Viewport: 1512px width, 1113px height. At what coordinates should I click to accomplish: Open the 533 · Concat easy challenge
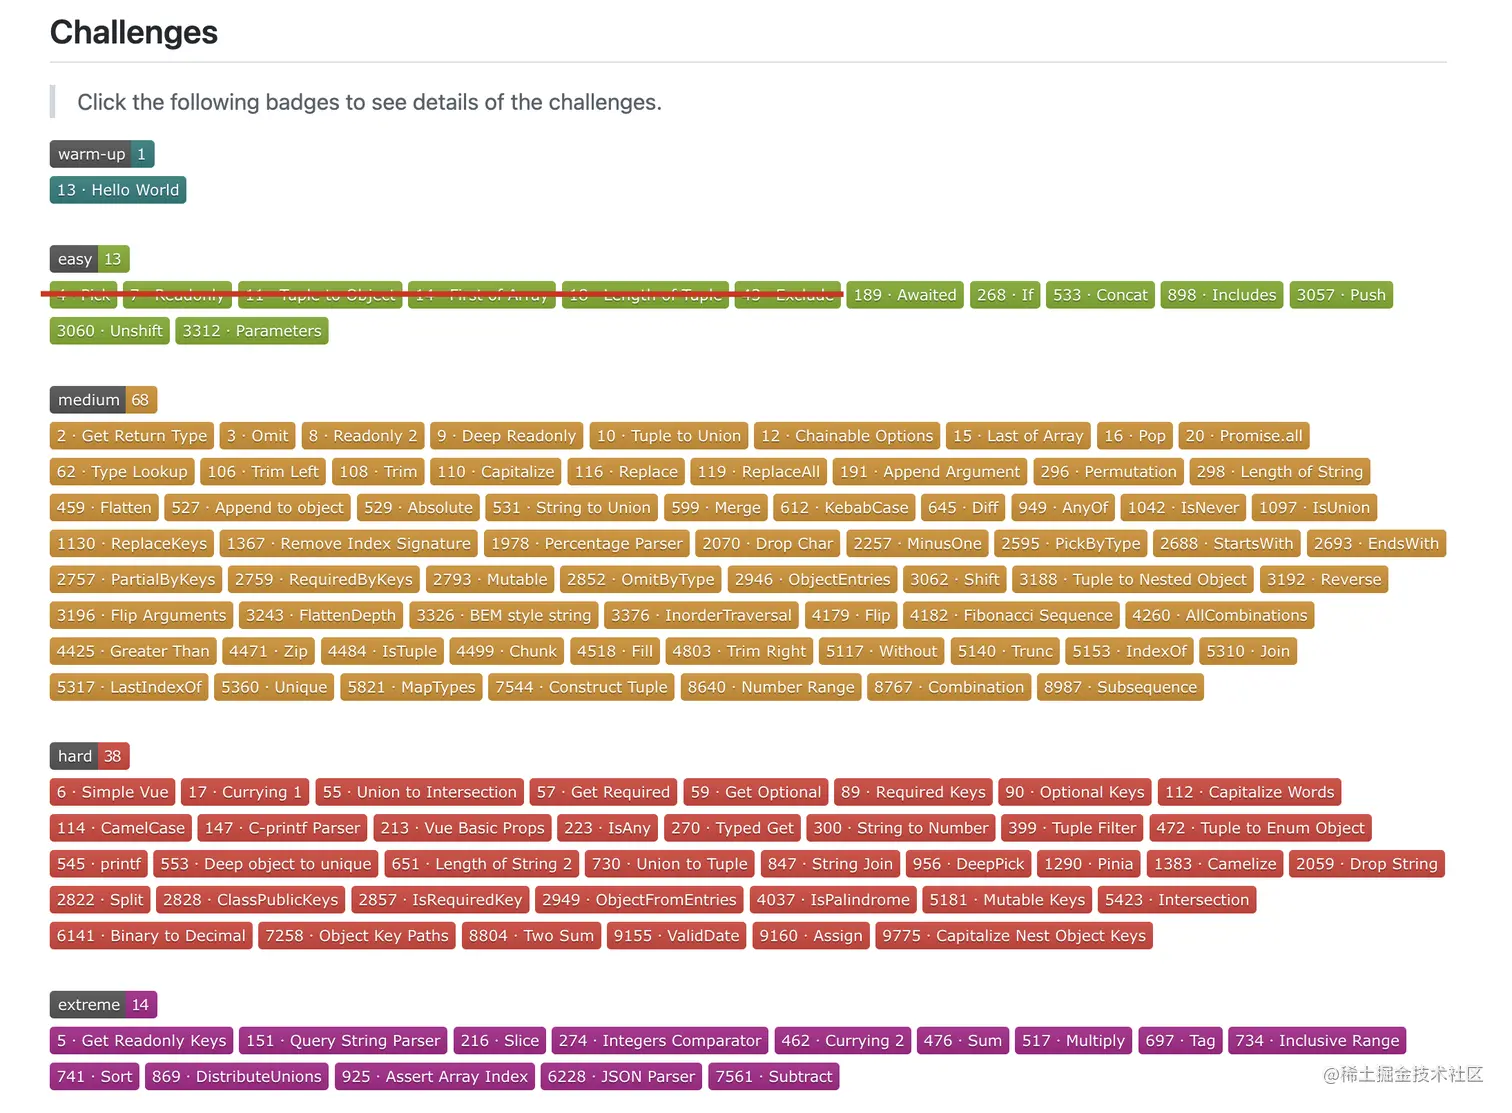[x=1100, y=295]
